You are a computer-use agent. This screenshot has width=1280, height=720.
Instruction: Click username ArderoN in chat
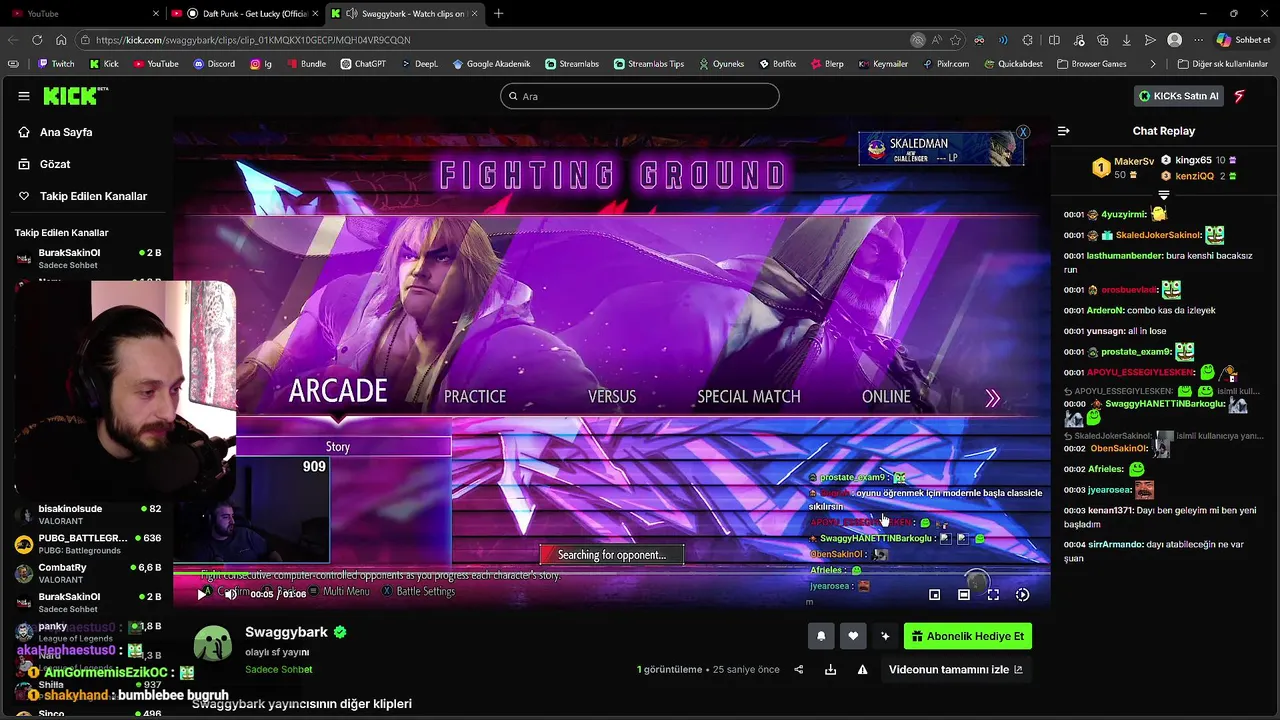click(x=1105, y=310)
